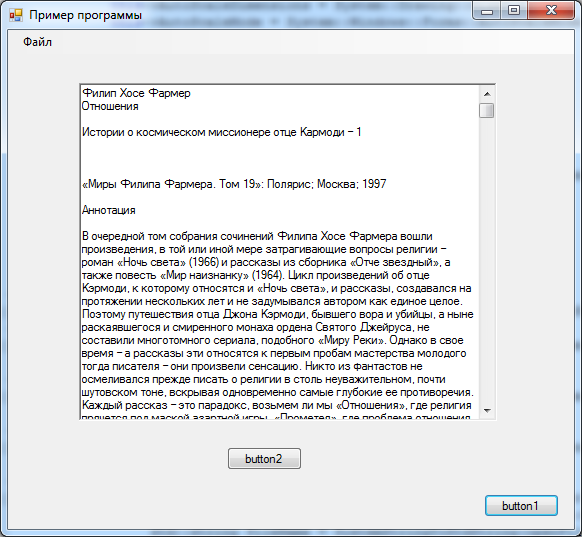Click the heading 'Аннотация'

point(109,210)
